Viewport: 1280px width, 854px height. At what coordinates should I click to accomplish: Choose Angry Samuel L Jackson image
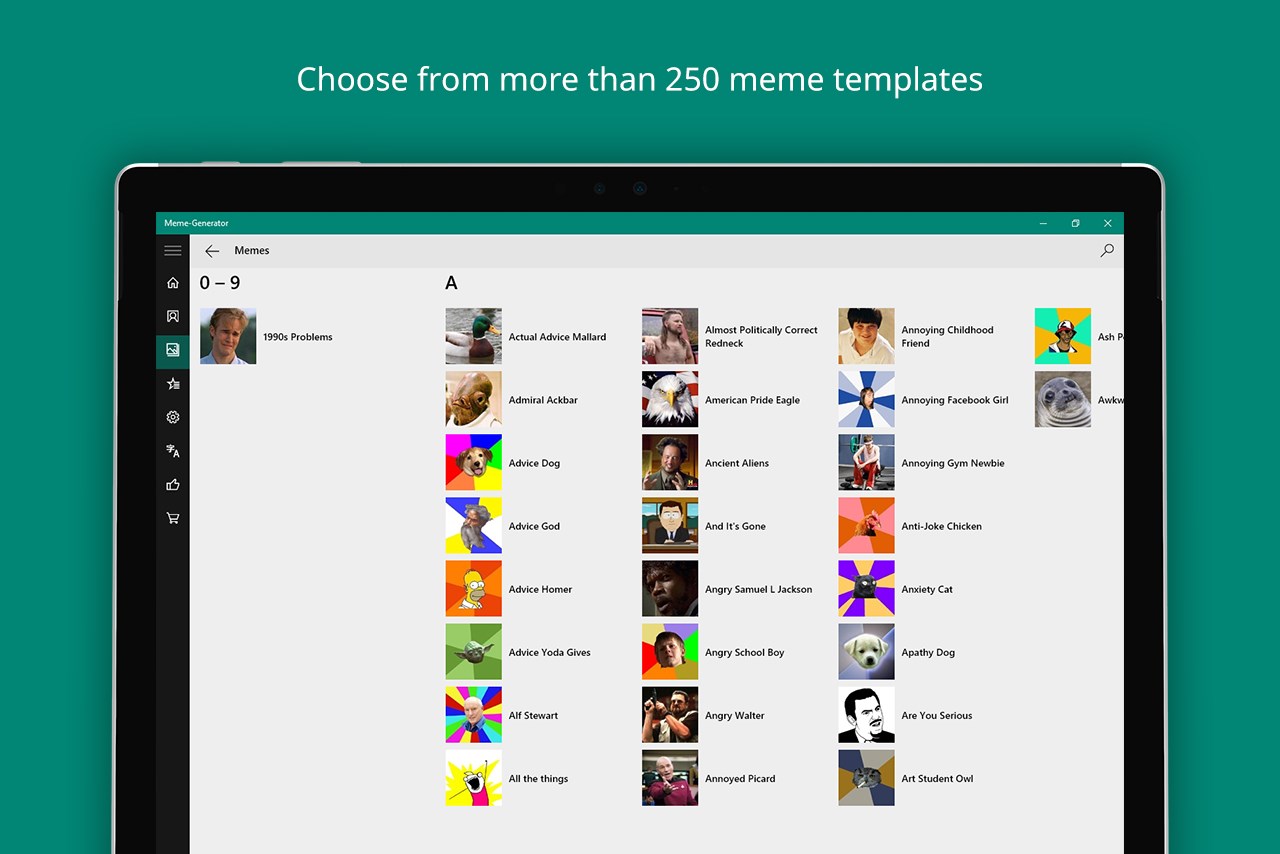pyautogui.click(x=670, y=588)
